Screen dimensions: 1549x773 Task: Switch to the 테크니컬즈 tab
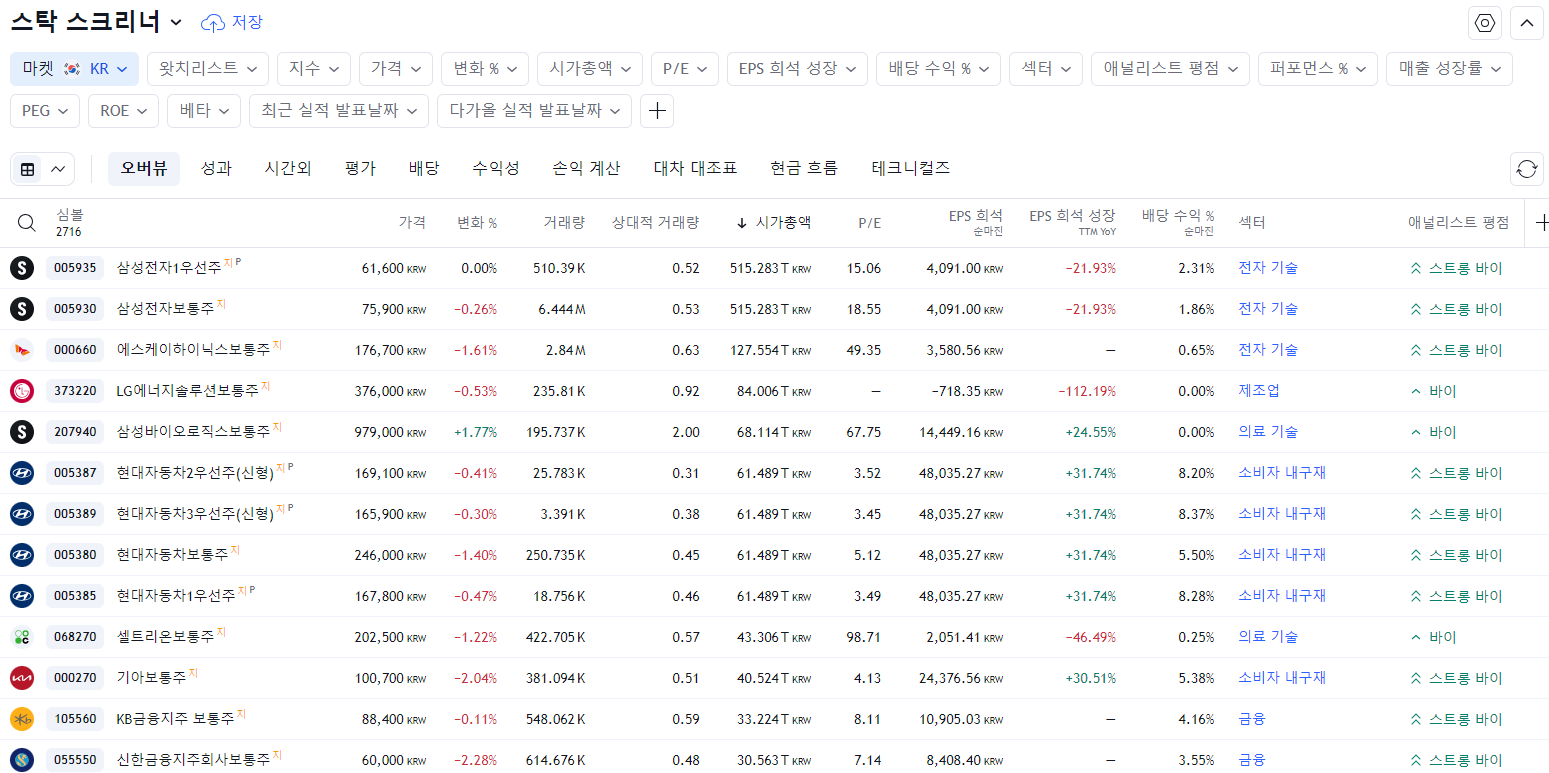pyautogui.click(x=911, y=169)
